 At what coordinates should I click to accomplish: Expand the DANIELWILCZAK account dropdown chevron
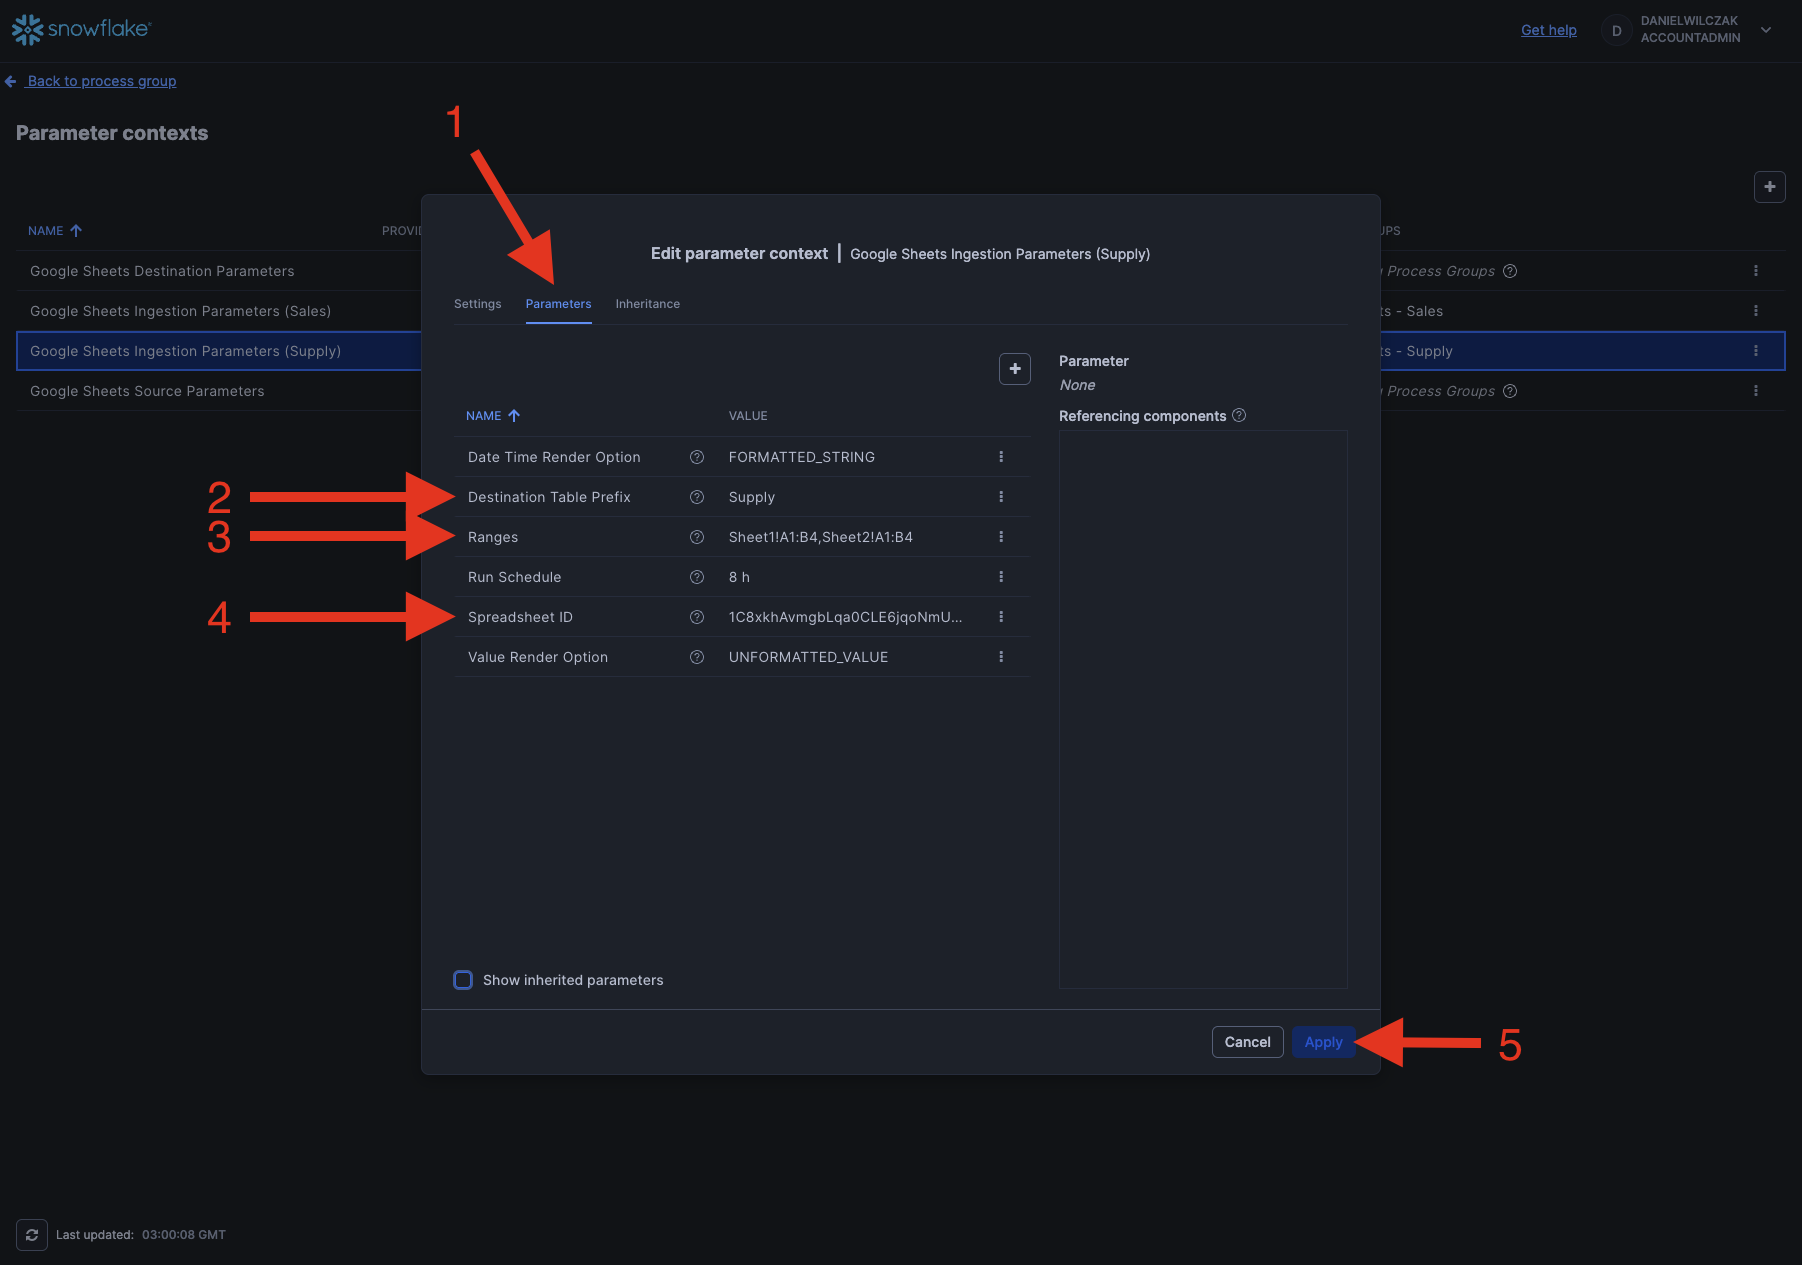pos(1766,30)
